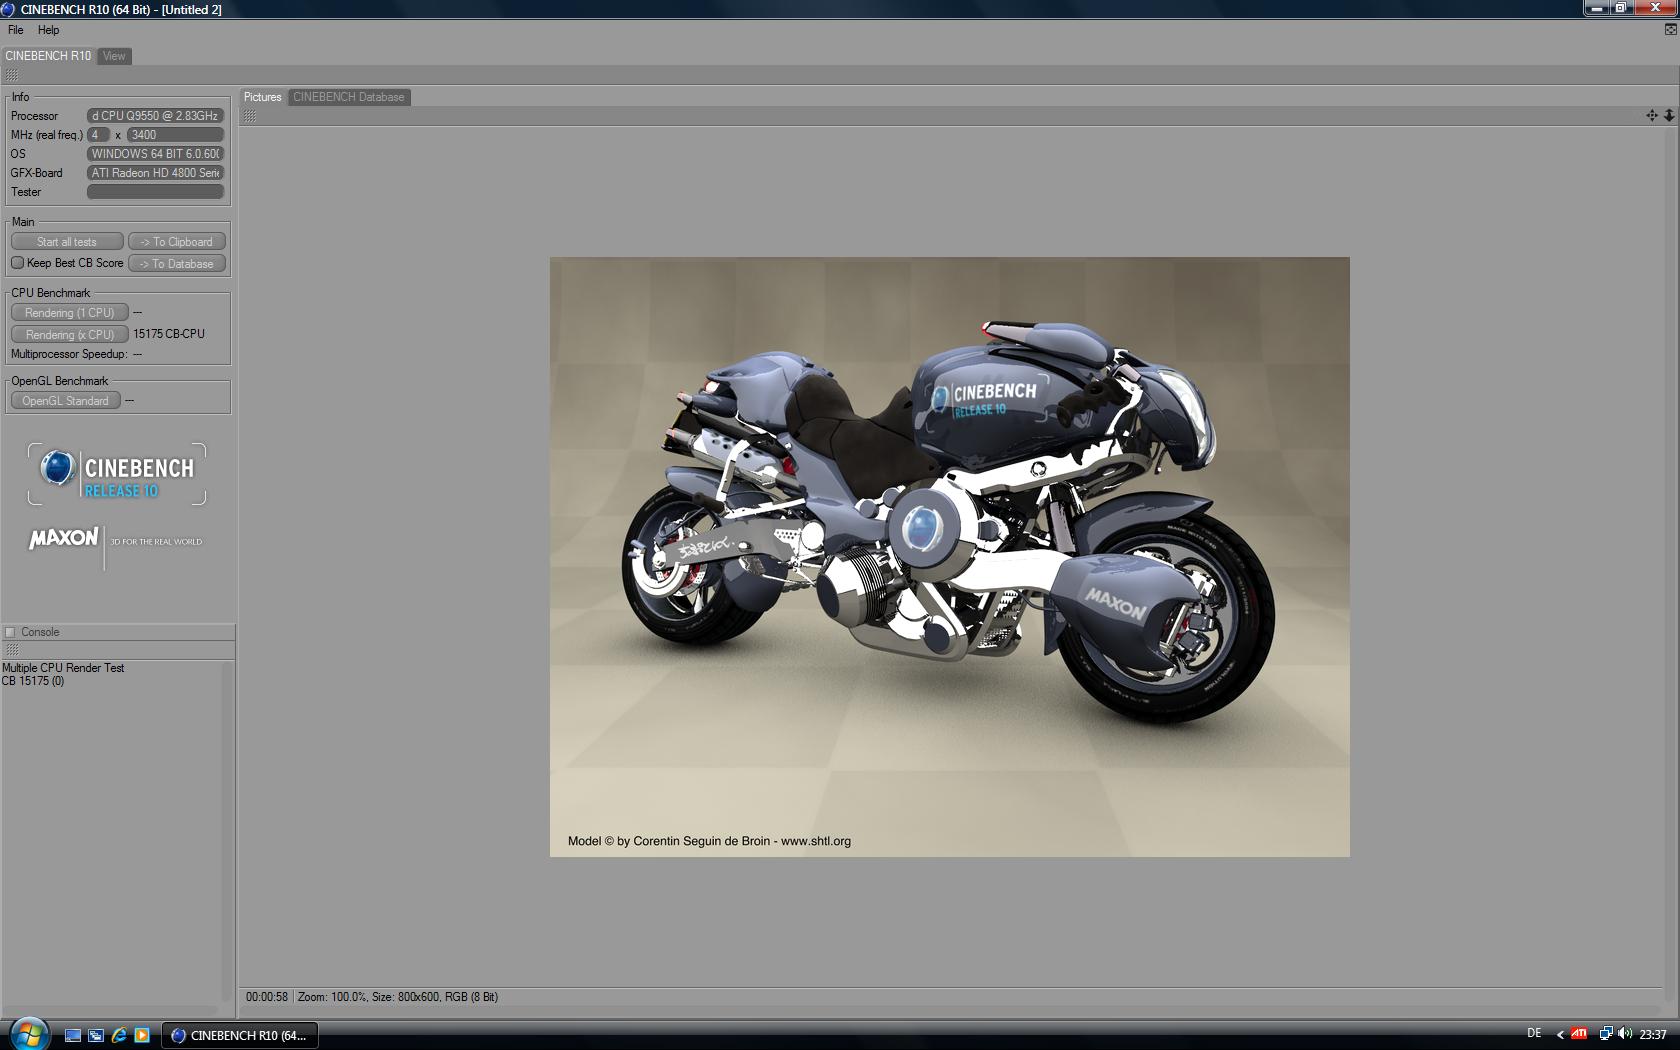
Task: Select the Pictures tab
Action: [263, 97]
